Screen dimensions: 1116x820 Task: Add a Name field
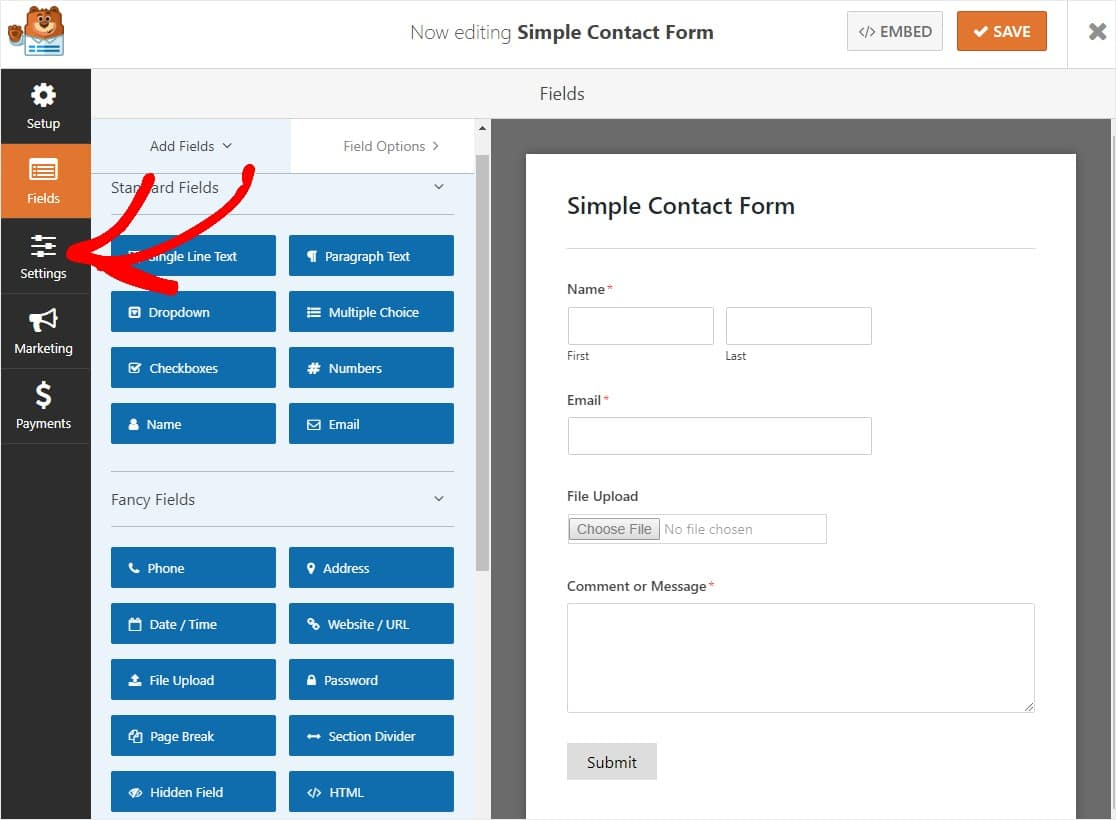(193, 424)
